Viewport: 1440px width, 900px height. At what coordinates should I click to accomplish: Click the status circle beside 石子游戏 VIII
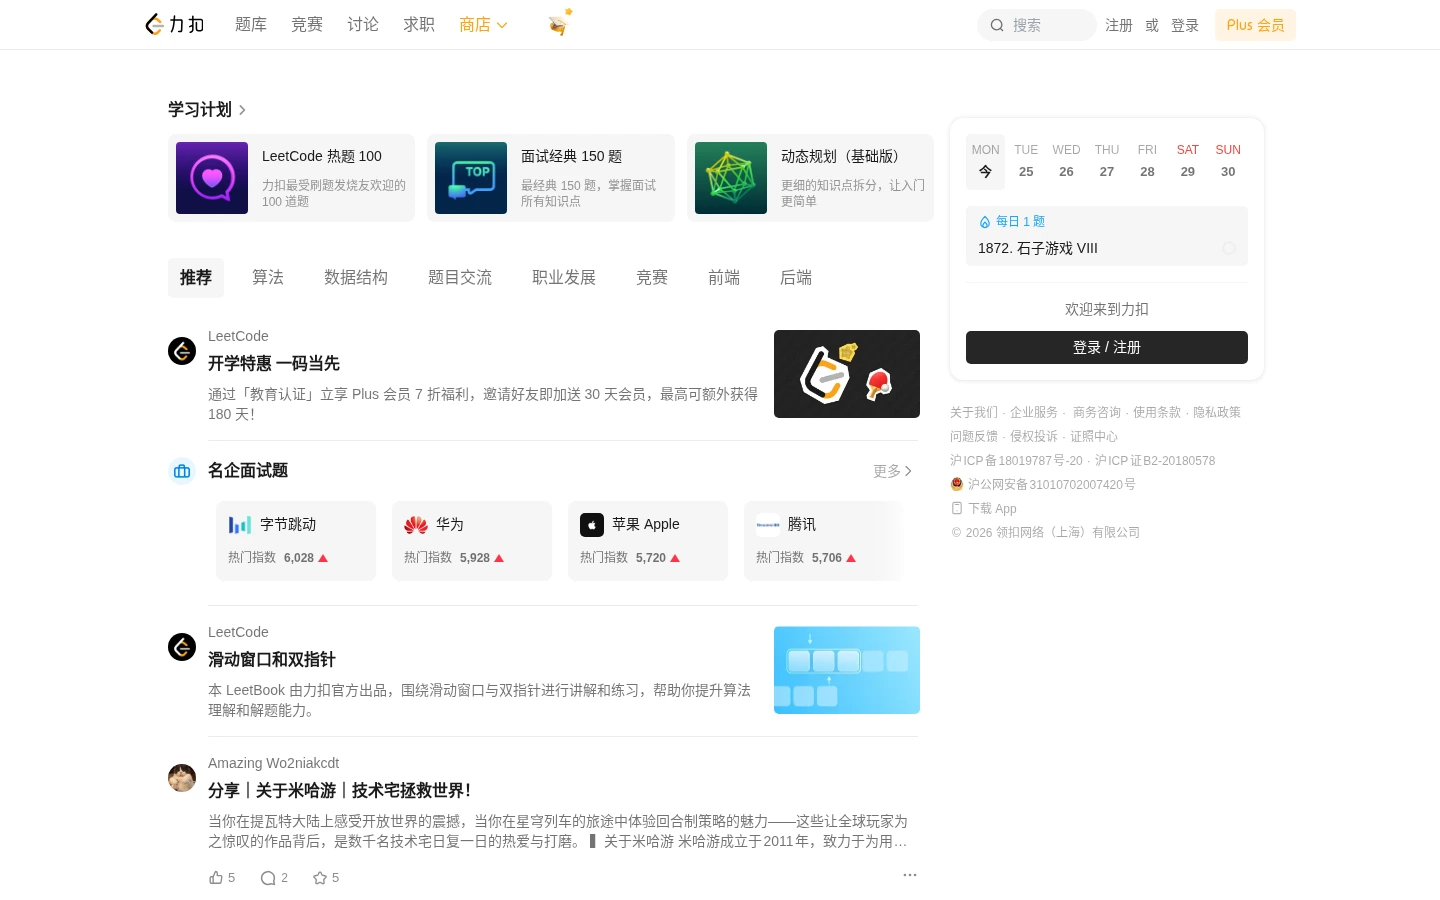(1229, 248)
